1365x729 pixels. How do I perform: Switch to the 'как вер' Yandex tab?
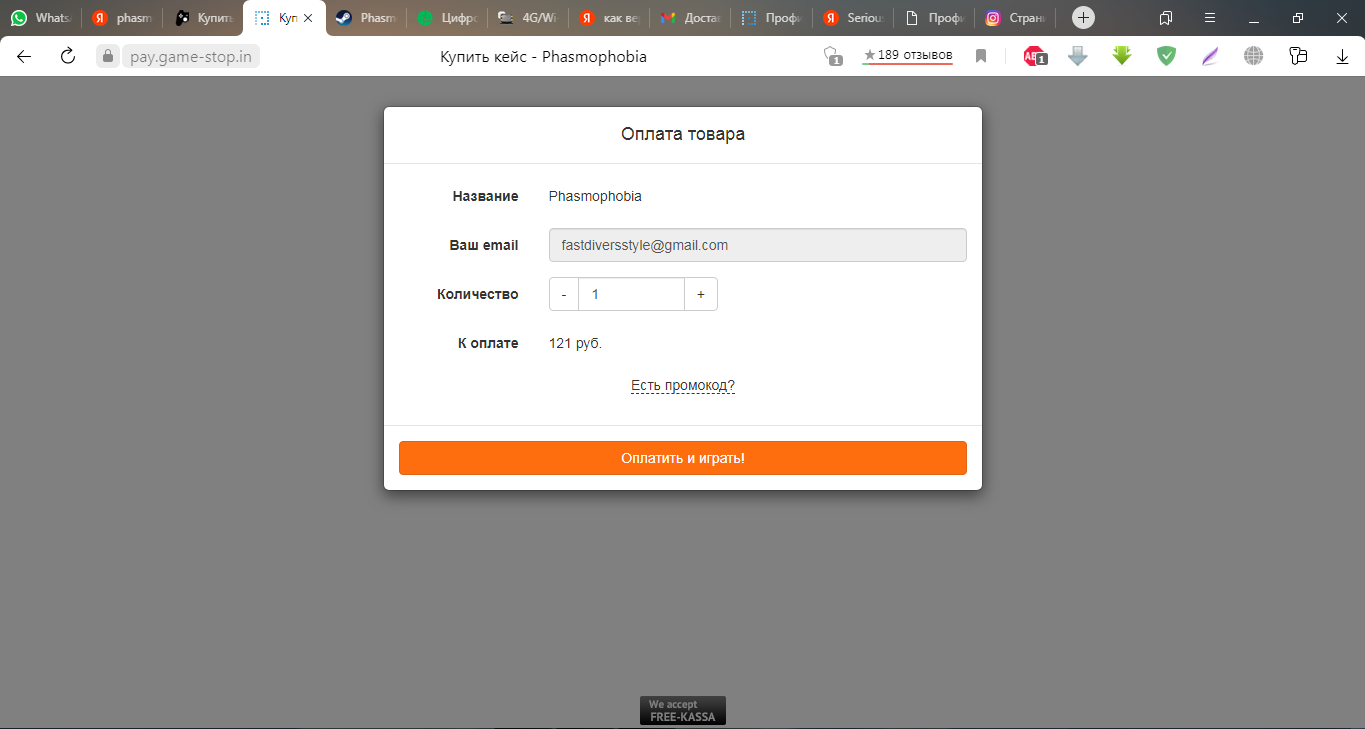tap(609, 18)
